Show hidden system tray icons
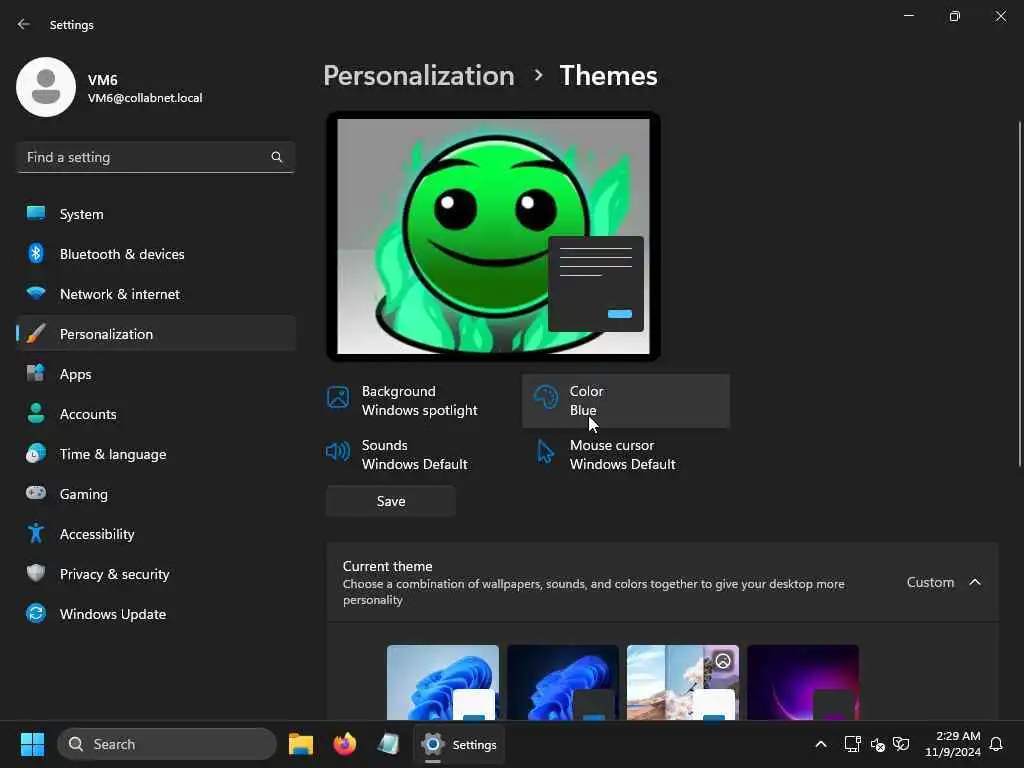Viewport: 1024px width, 768px height. 821,744
